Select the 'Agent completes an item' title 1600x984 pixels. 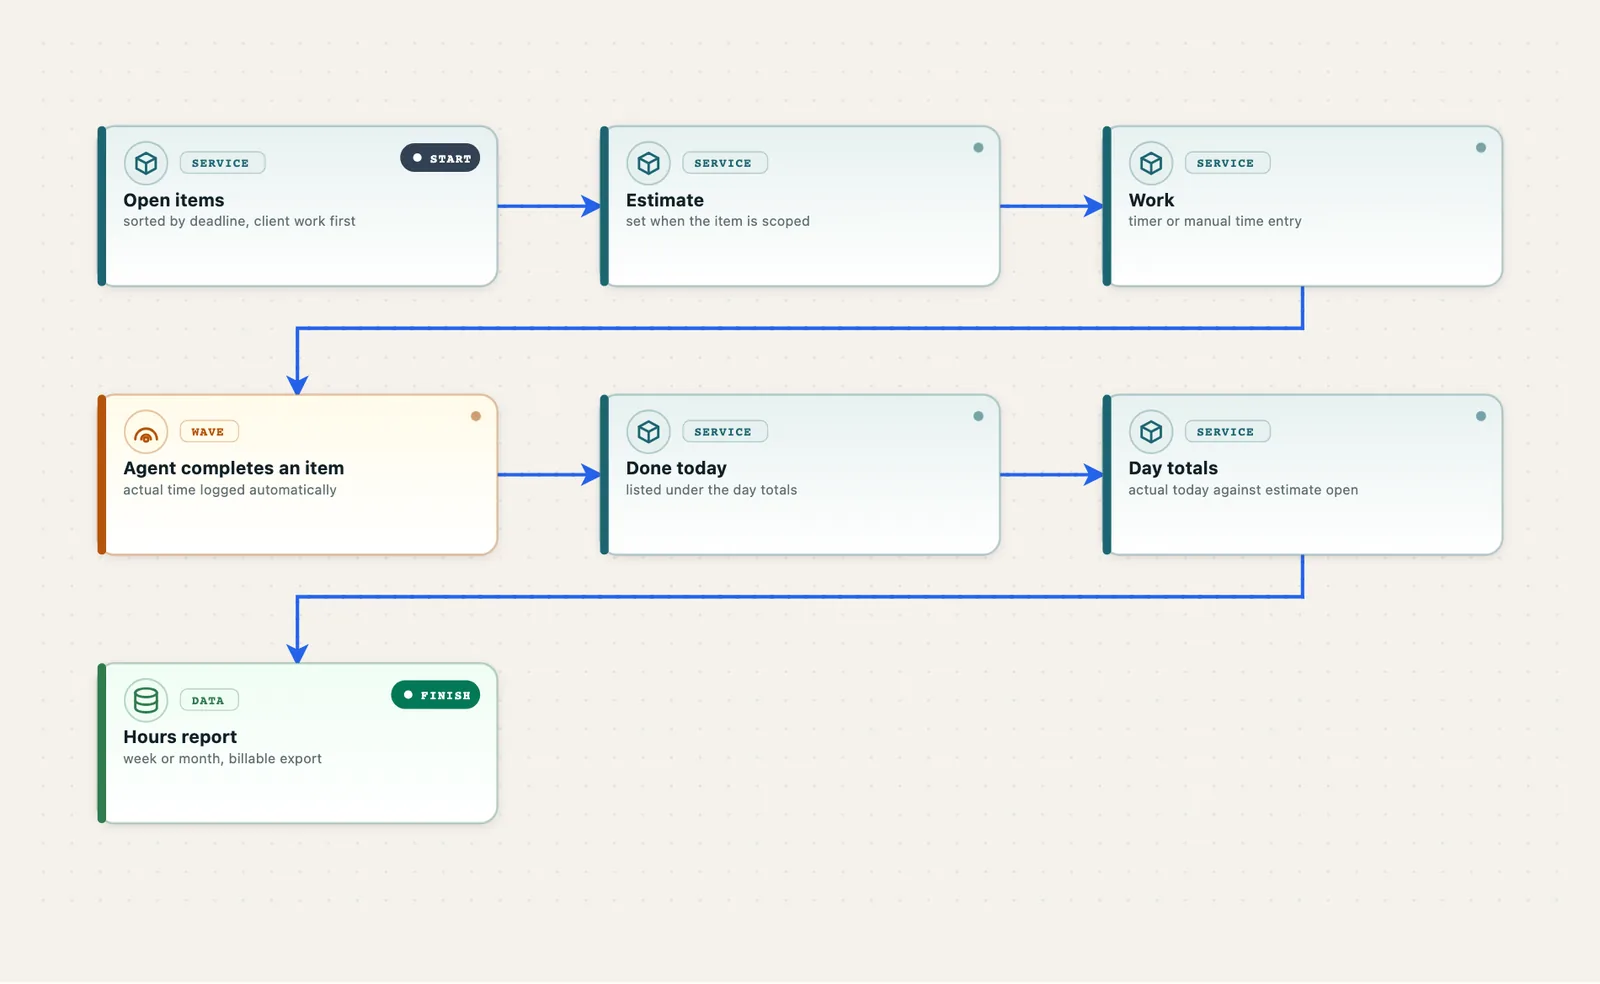pyautogui.click(x=234, y=468)
